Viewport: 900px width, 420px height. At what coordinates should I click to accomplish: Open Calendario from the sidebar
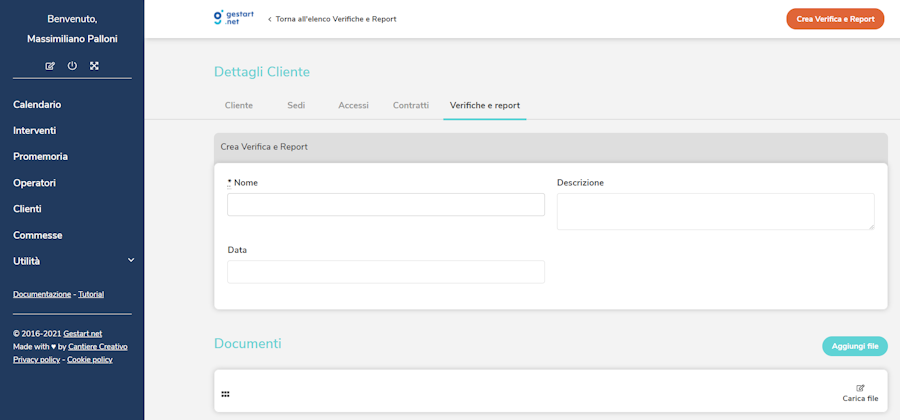coord(37,104)
